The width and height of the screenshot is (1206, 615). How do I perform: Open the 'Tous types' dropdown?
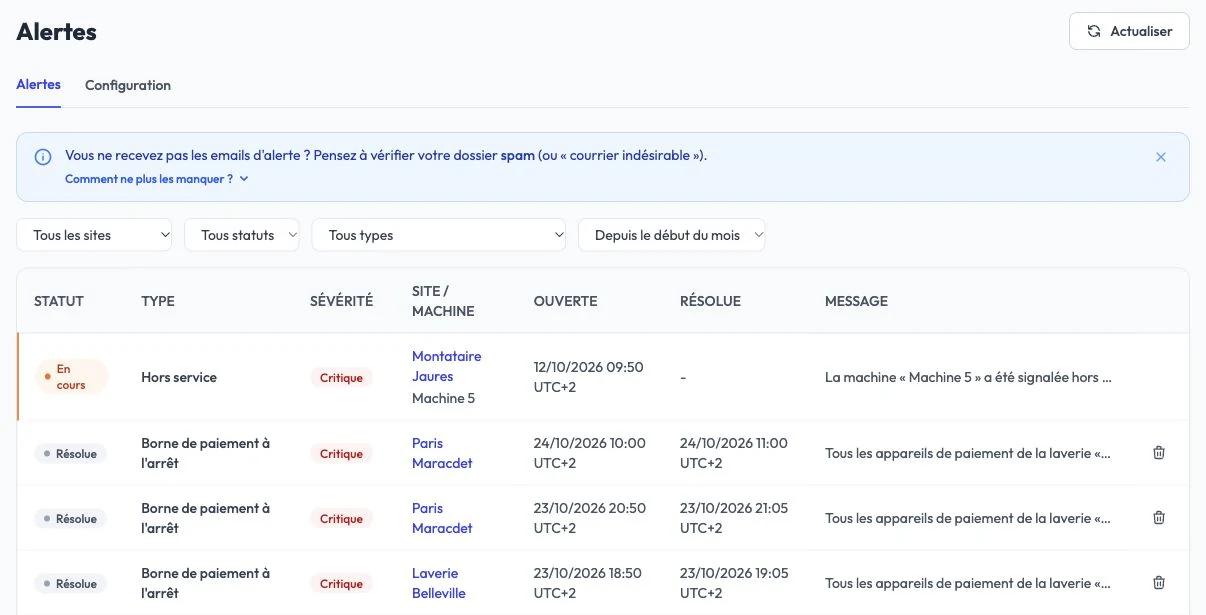coord(439,235)
